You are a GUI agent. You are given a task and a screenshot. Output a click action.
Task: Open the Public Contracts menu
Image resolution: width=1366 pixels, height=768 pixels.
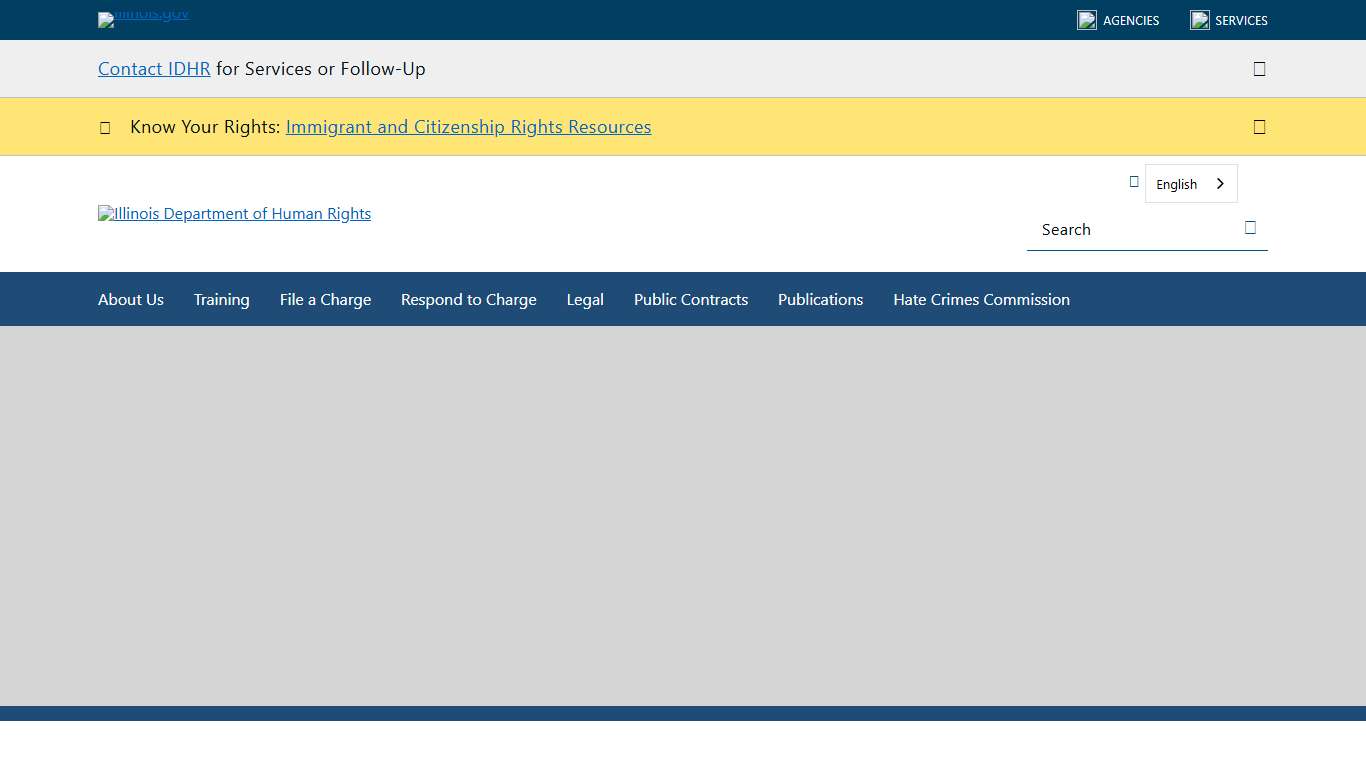[691, 300]
